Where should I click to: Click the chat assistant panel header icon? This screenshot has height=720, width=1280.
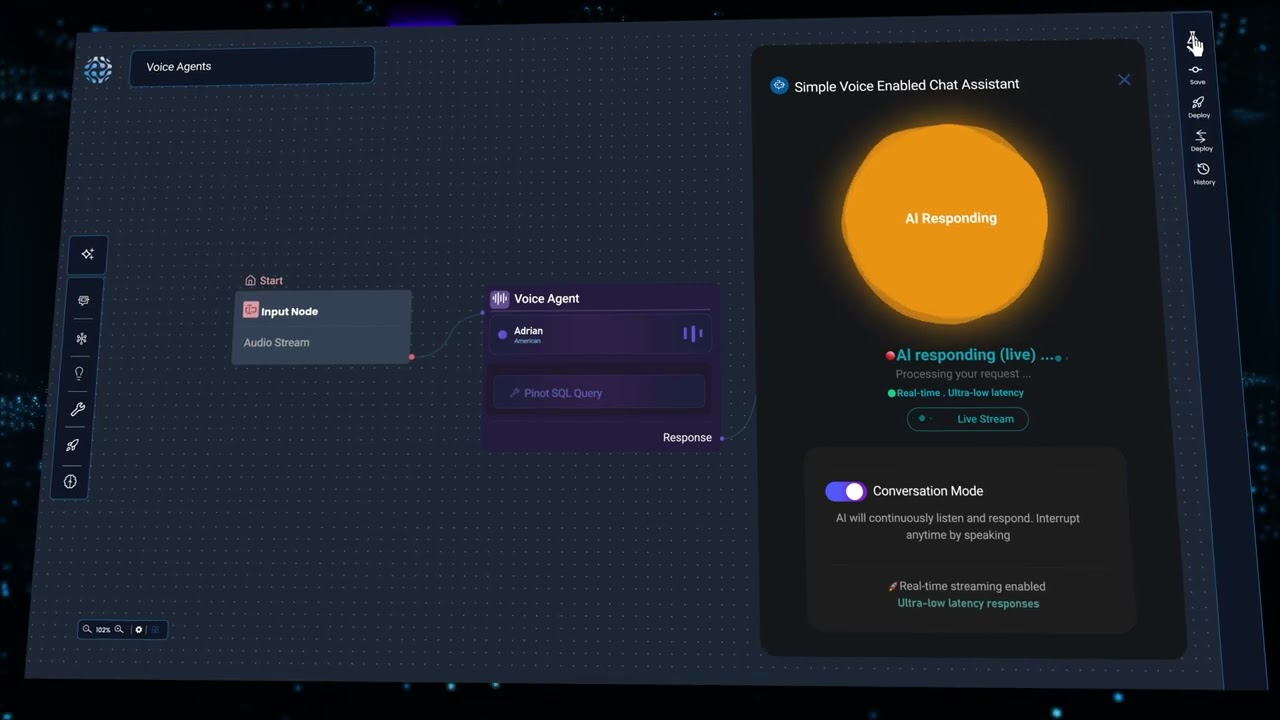(779, 86)
